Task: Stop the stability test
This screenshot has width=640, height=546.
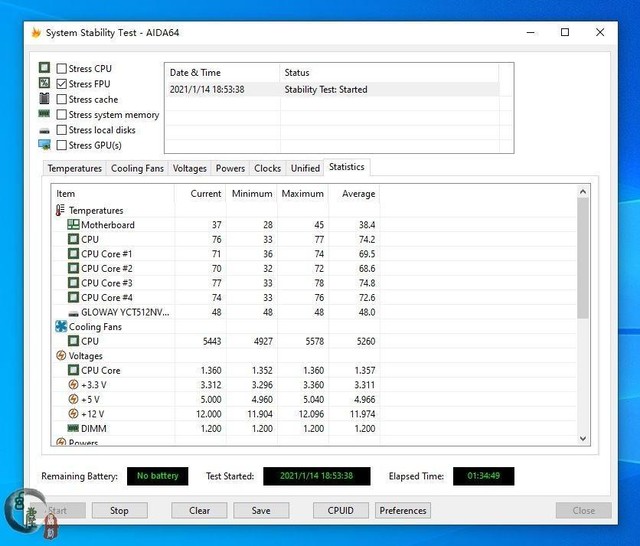Action: click(x=119, y=510)
